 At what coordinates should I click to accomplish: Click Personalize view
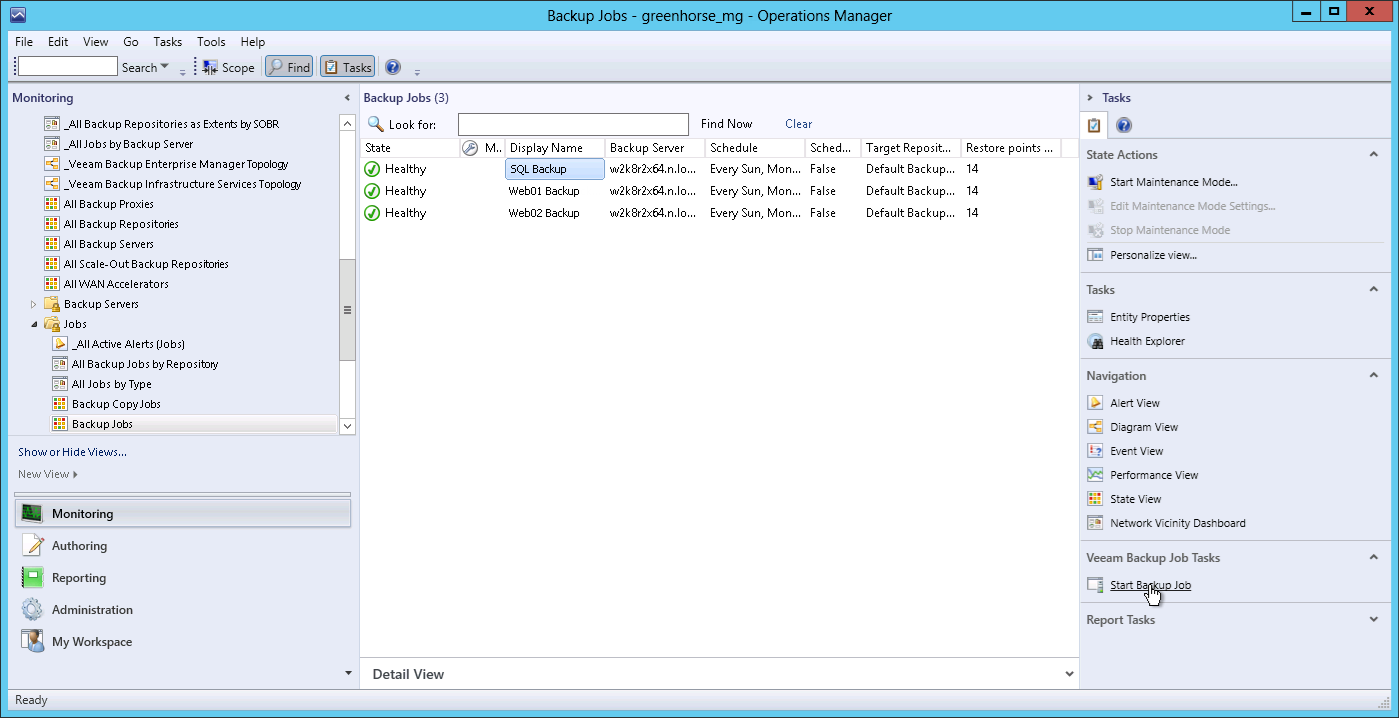(1153, 255)
